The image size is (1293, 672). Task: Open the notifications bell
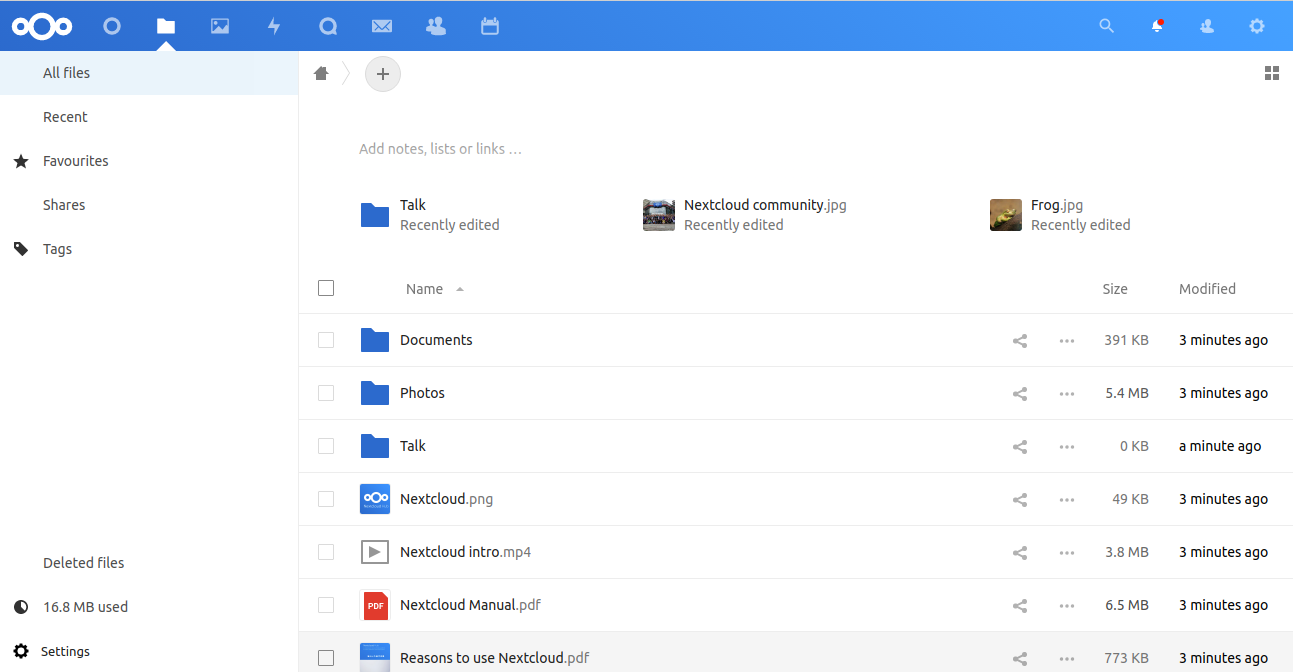pyautogui.click(x=1157, y=26)
